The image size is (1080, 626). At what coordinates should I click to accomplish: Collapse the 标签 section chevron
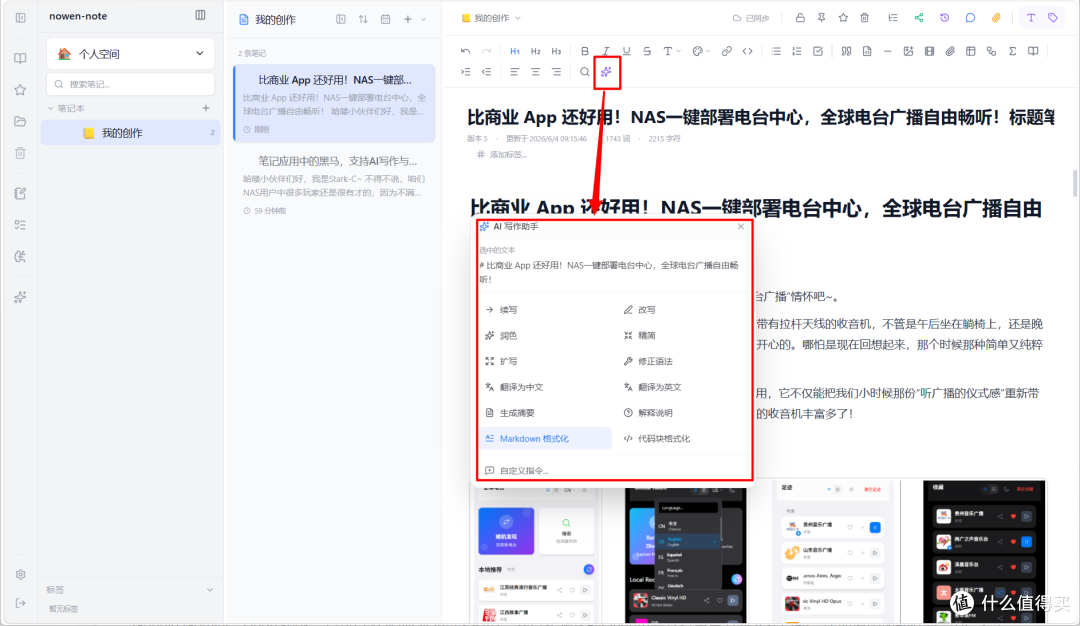point(209,590)
